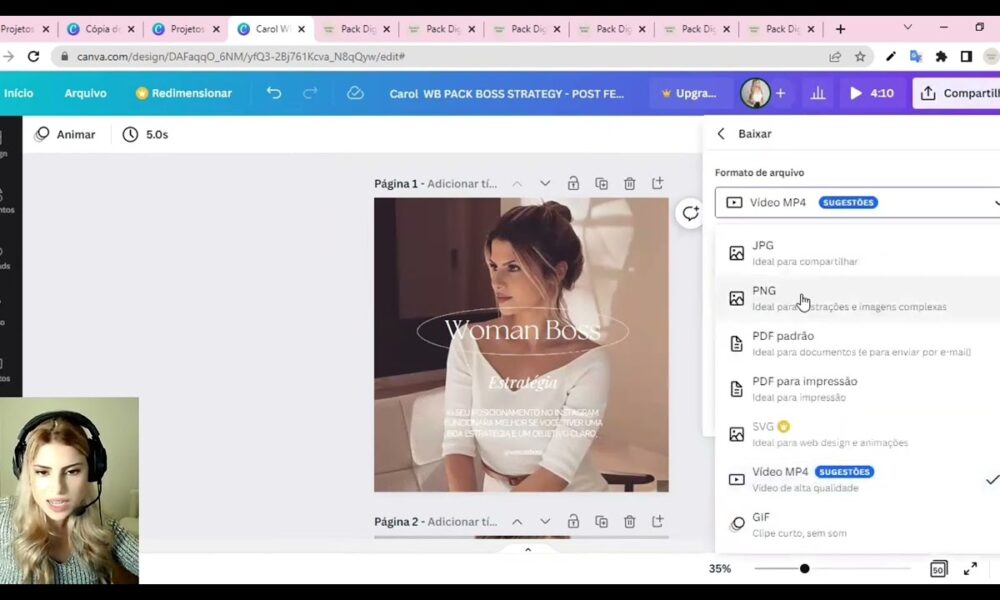Duplicate Página 1

[x=601, y=184]
